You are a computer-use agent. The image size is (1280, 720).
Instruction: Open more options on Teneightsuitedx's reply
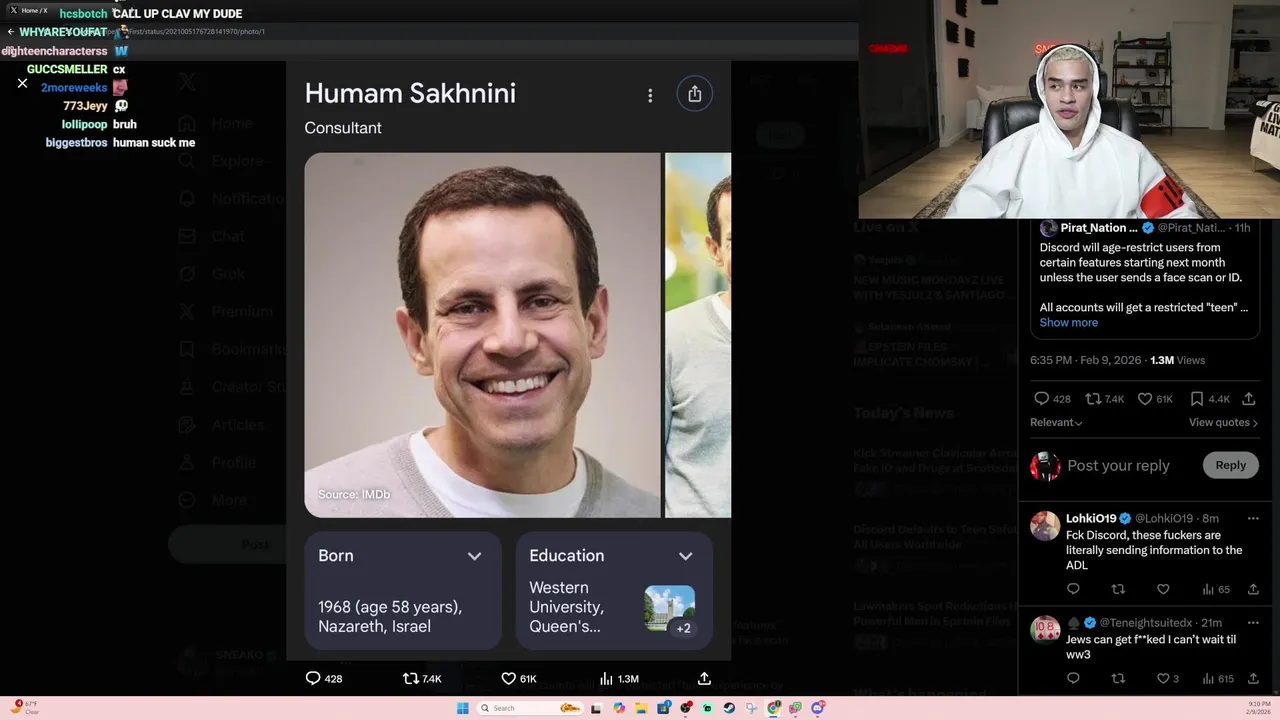pos(1253,622)
